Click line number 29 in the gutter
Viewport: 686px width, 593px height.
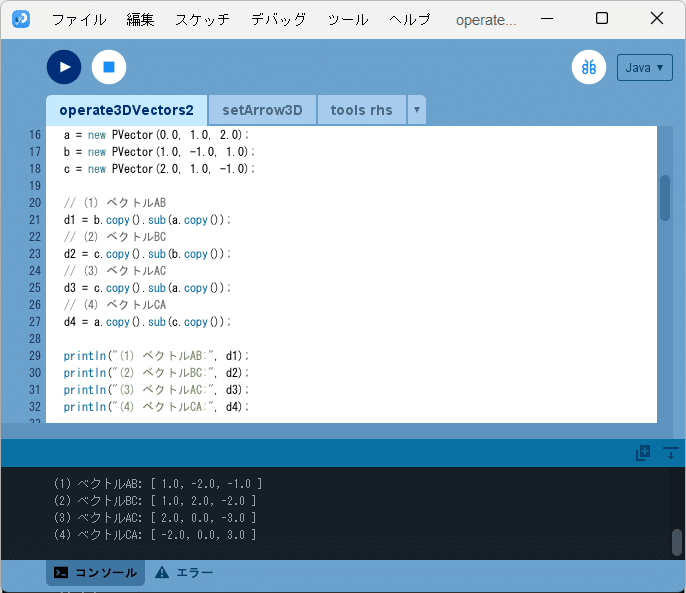[35, 356]
